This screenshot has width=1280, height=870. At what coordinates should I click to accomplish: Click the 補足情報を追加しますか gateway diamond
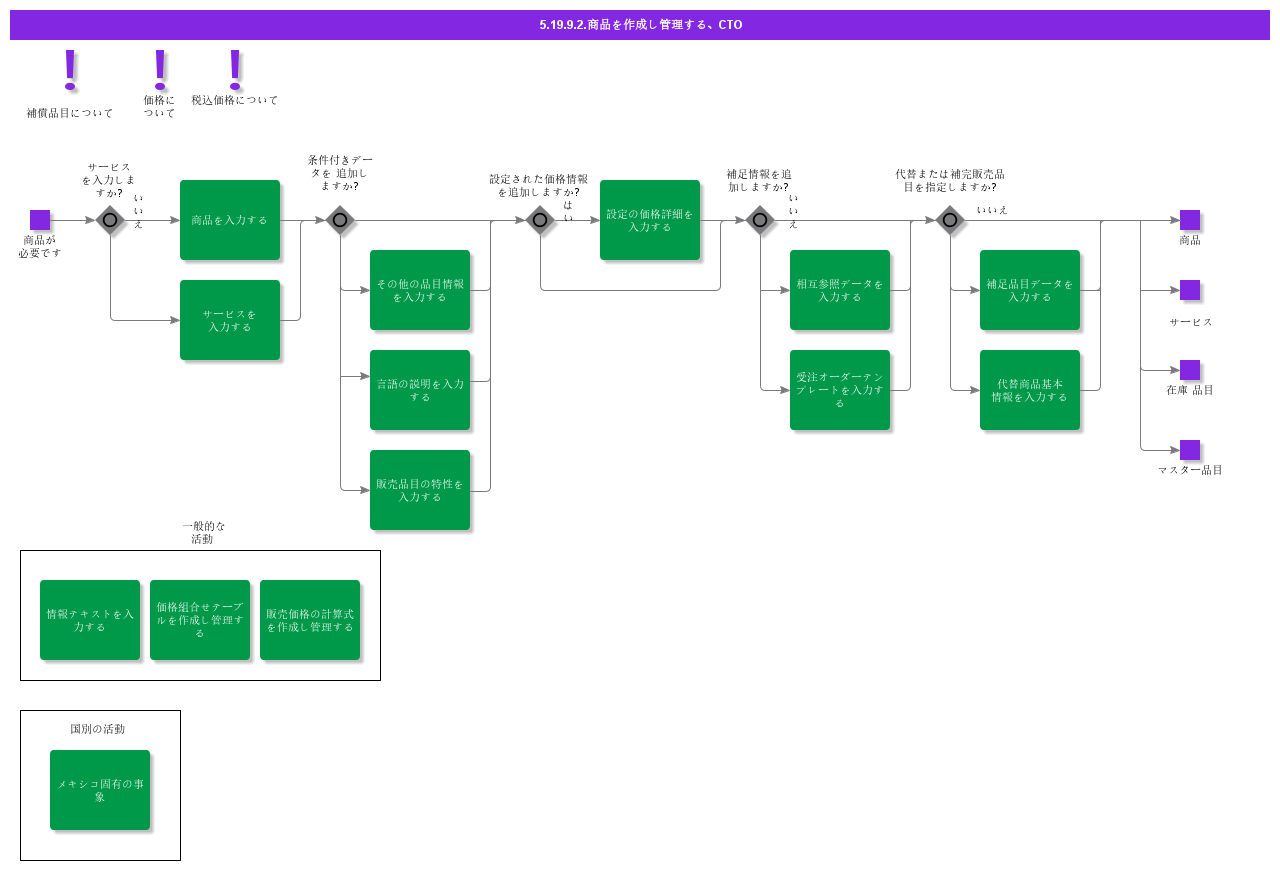pos(760,220)
